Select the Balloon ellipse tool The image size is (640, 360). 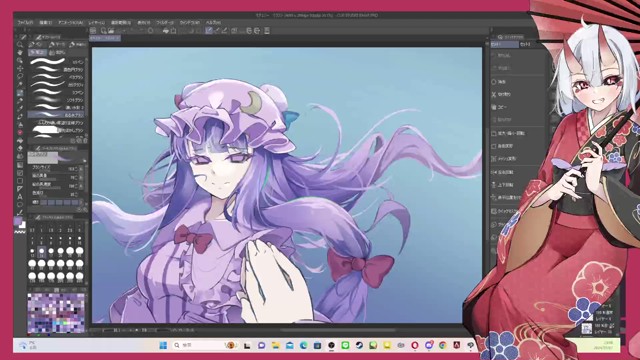(x=20, y=204)
